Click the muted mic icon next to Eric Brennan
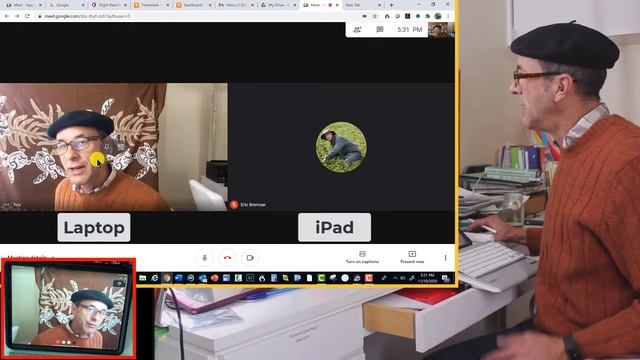640x360 pixels. tap(234, 204)
